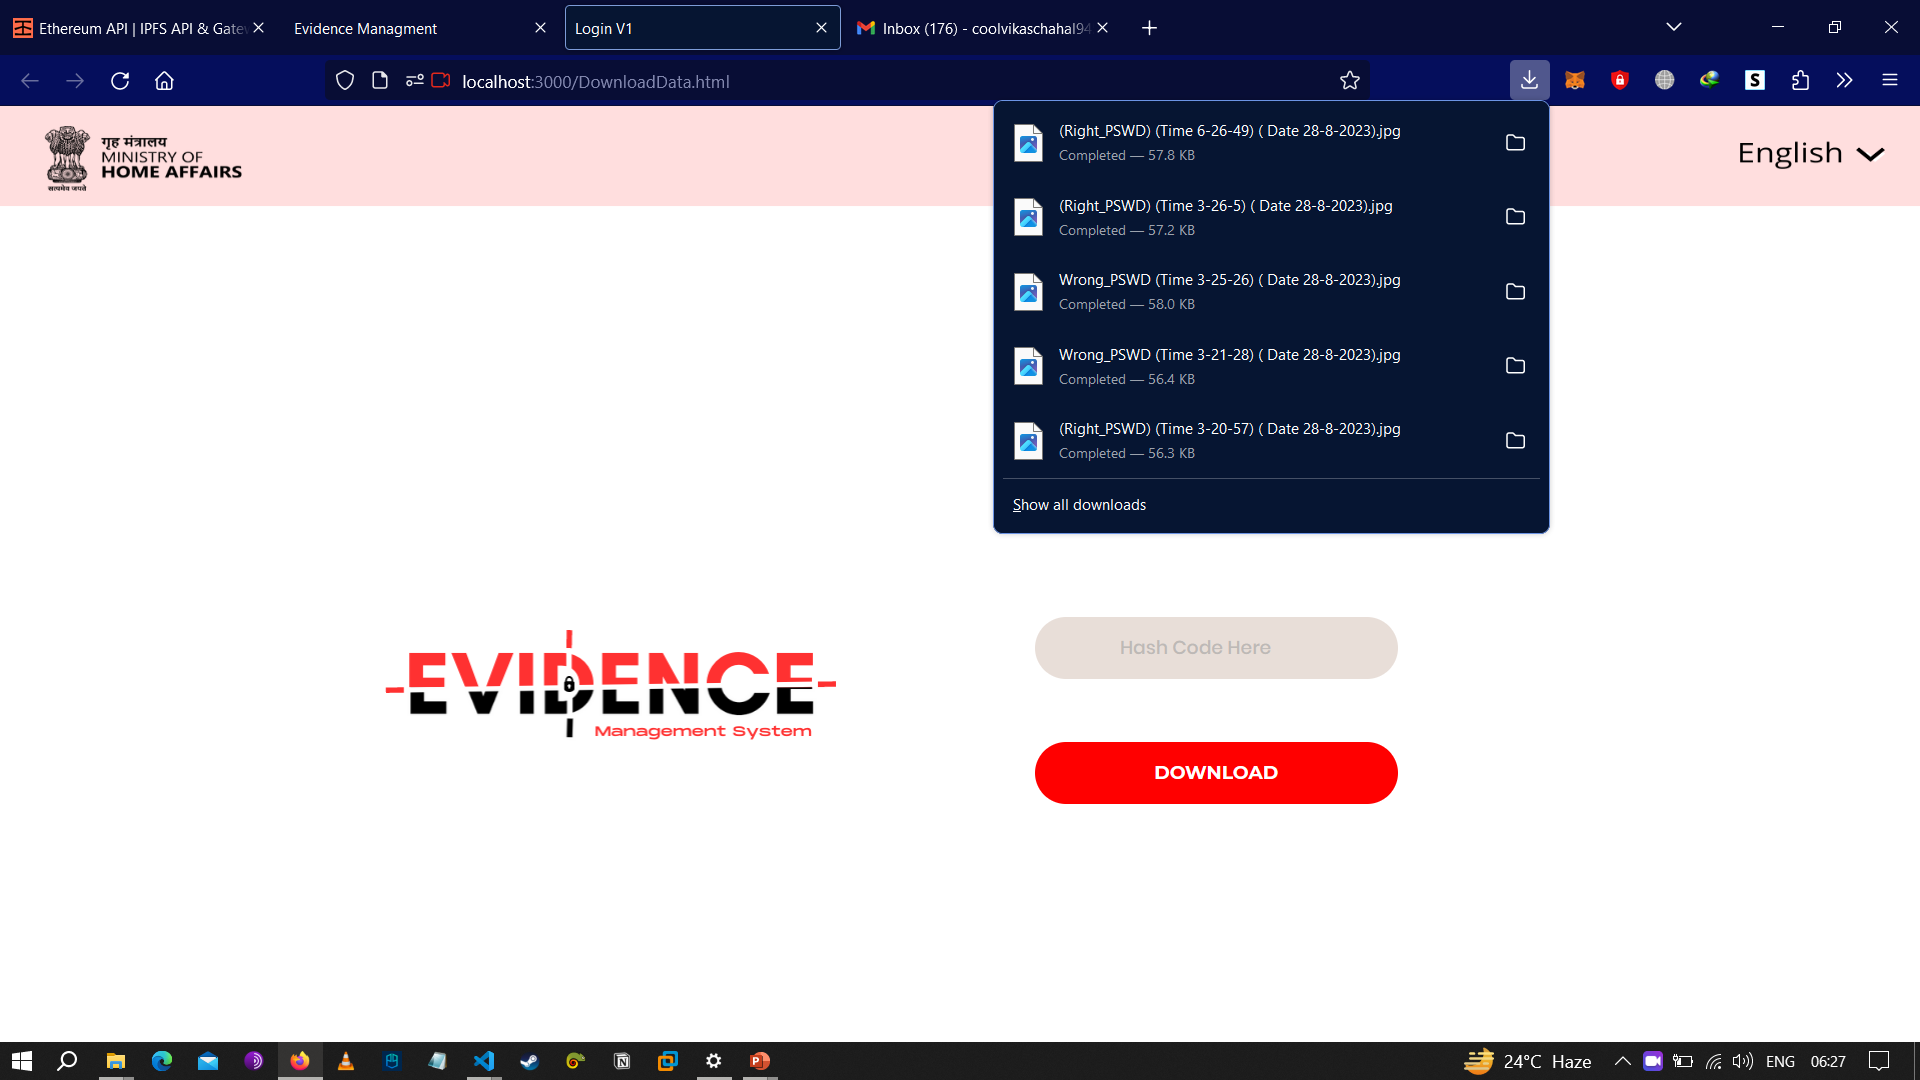Open Right_PSWD Time 3-20-57 downloaded file
The width and height of the screenshot is (1920, 1080).
click(1229, 440)
